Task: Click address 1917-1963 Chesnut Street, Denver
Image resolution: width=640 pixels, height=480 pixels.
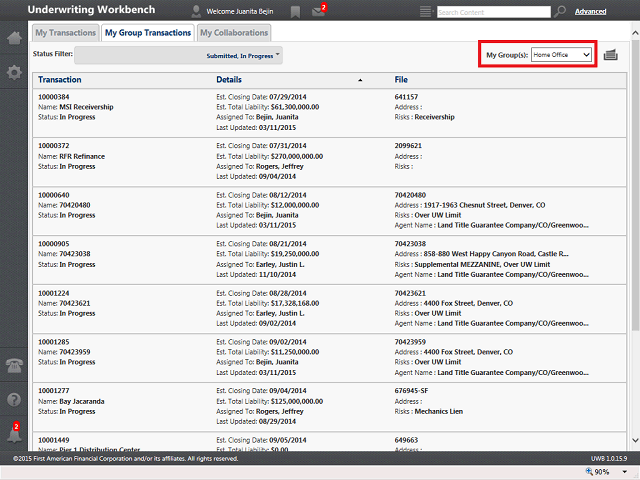Action: (484, 205)
